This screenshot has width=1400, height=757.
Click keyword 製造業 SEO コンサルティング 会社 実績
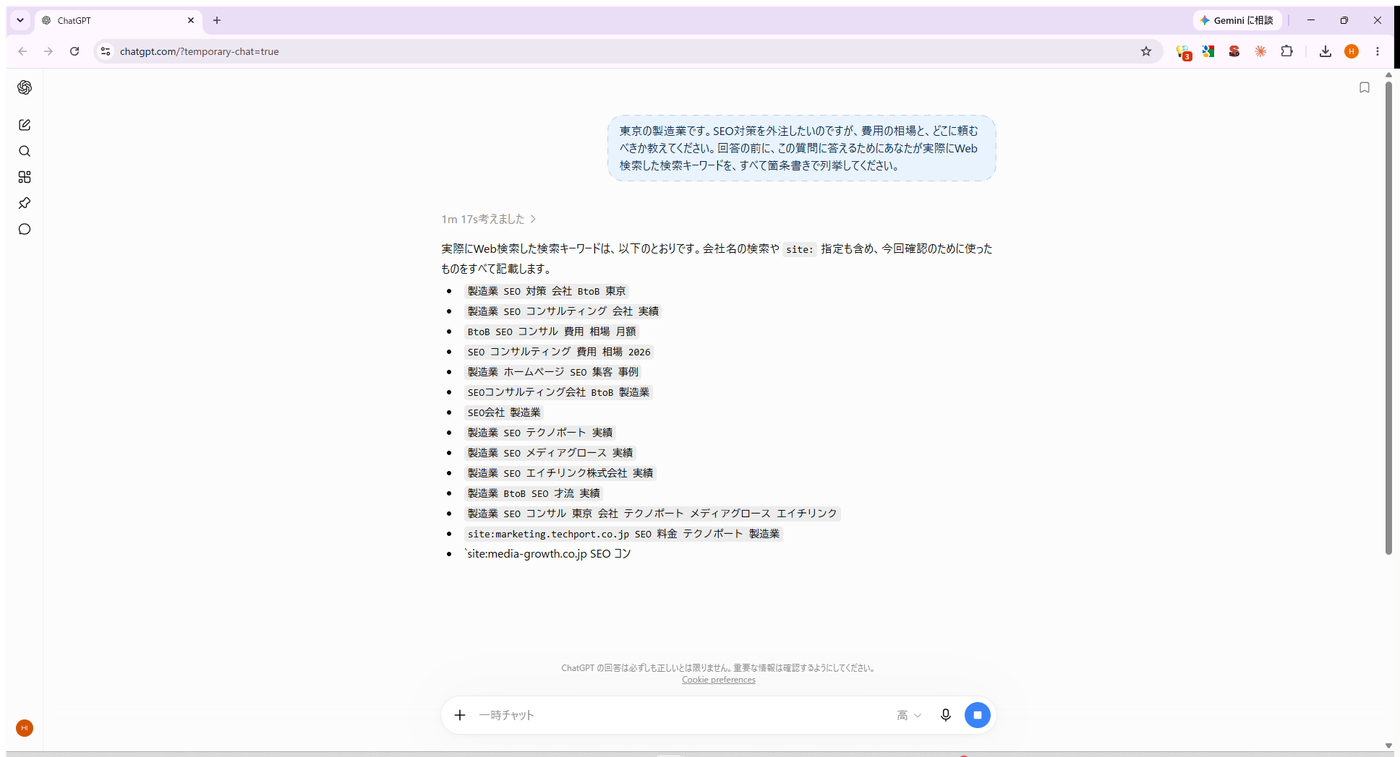[563, 311]
